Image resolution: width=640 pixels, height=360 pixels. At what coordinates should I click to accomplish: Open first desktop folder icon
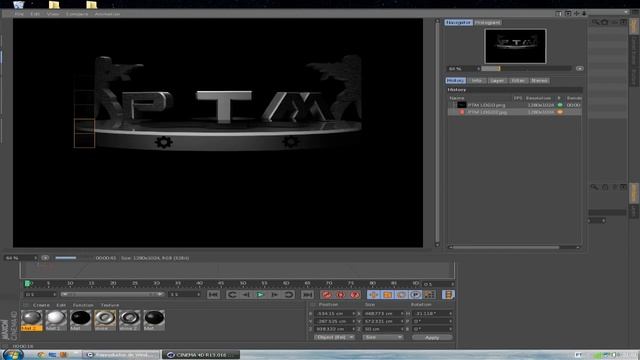click(x=54, y=5)
